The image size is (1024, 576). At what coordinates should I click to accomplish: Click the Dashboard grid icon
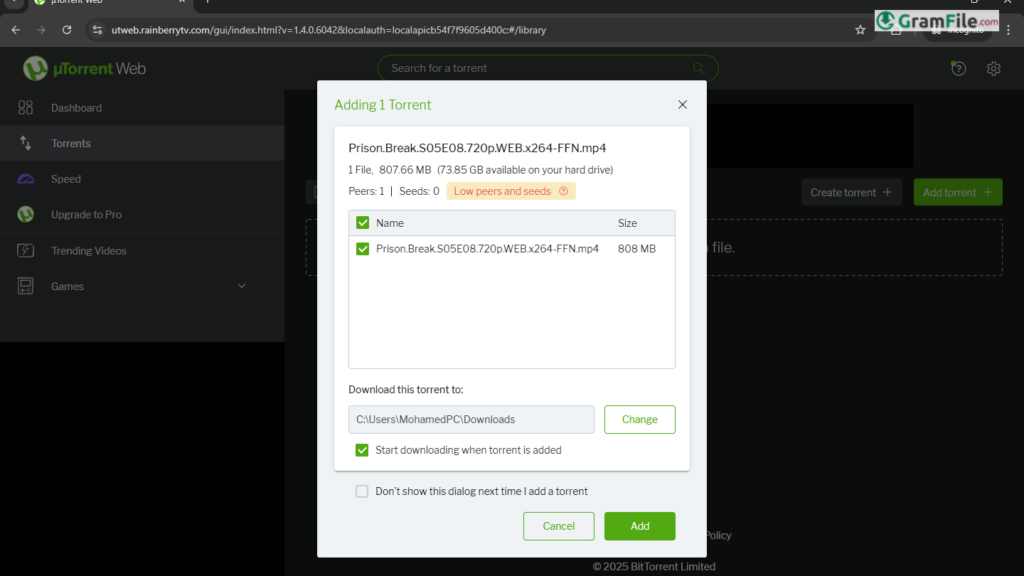[x=25, y=107]
